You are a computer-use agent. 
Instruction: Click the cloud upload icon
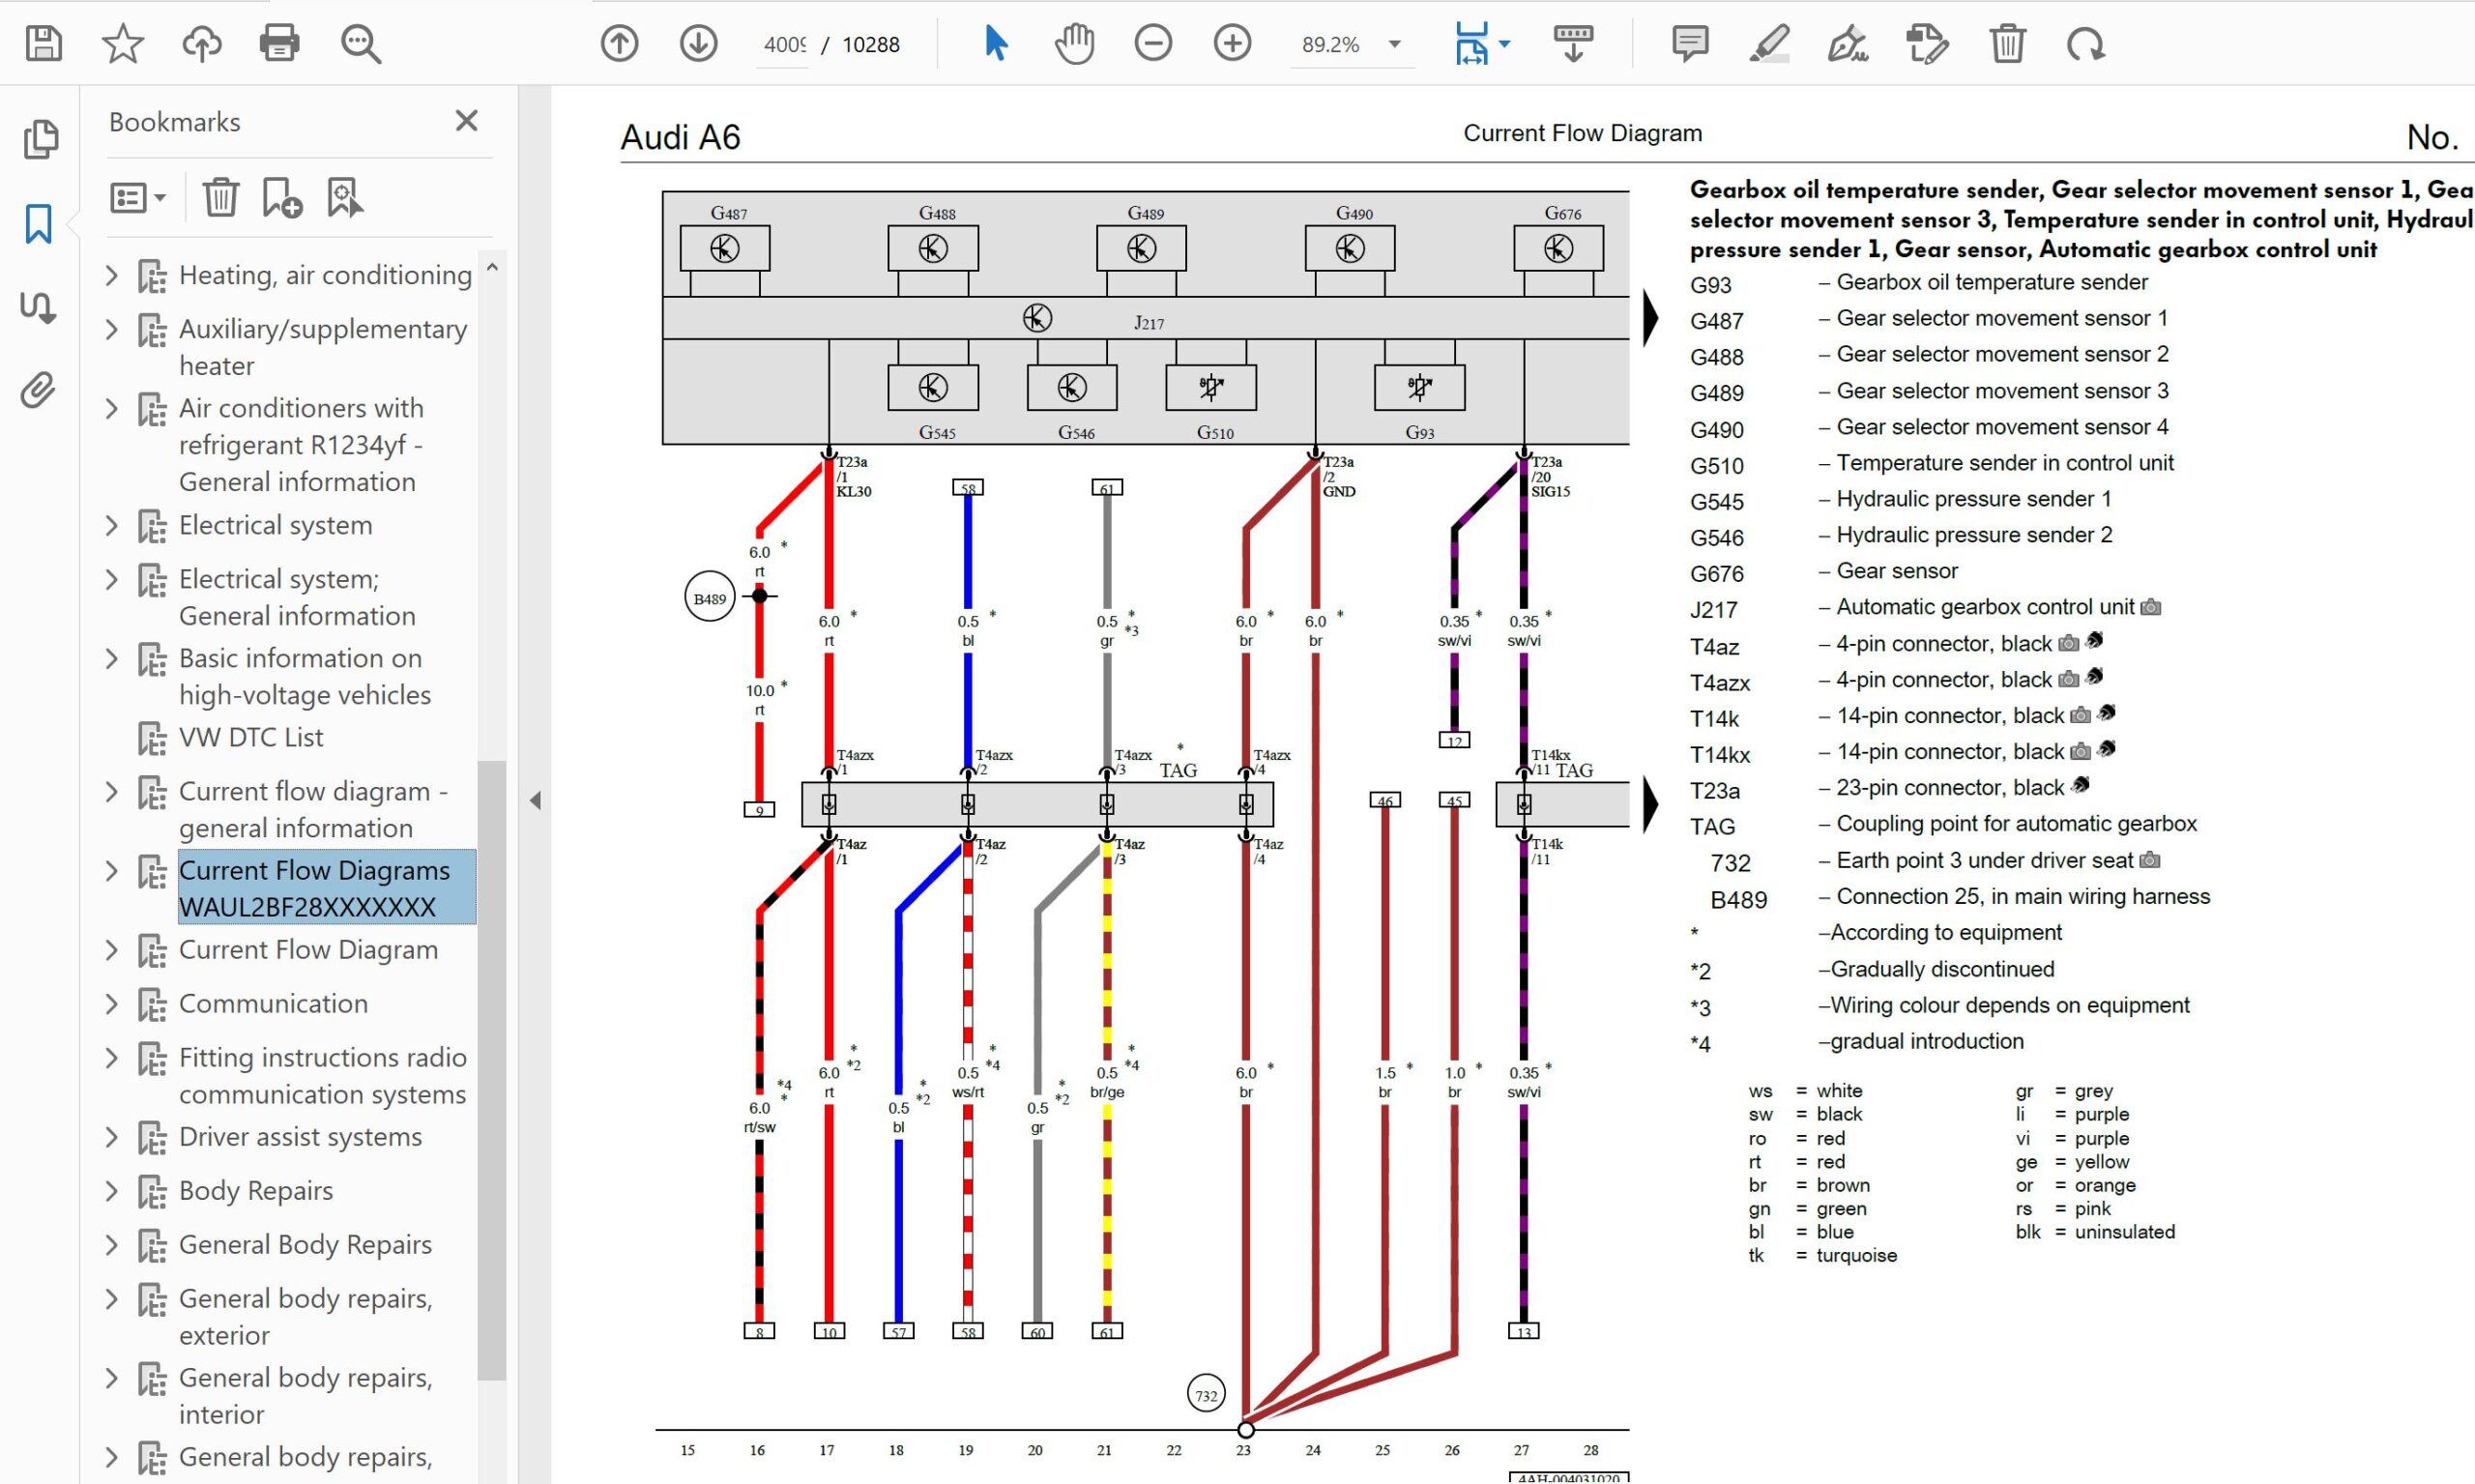[x=202, y=44]
